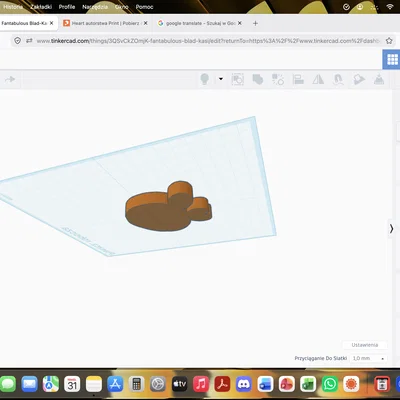
Task: Click the Mirror tool icon
Action: pyautogui.click(x=318, y=79)
